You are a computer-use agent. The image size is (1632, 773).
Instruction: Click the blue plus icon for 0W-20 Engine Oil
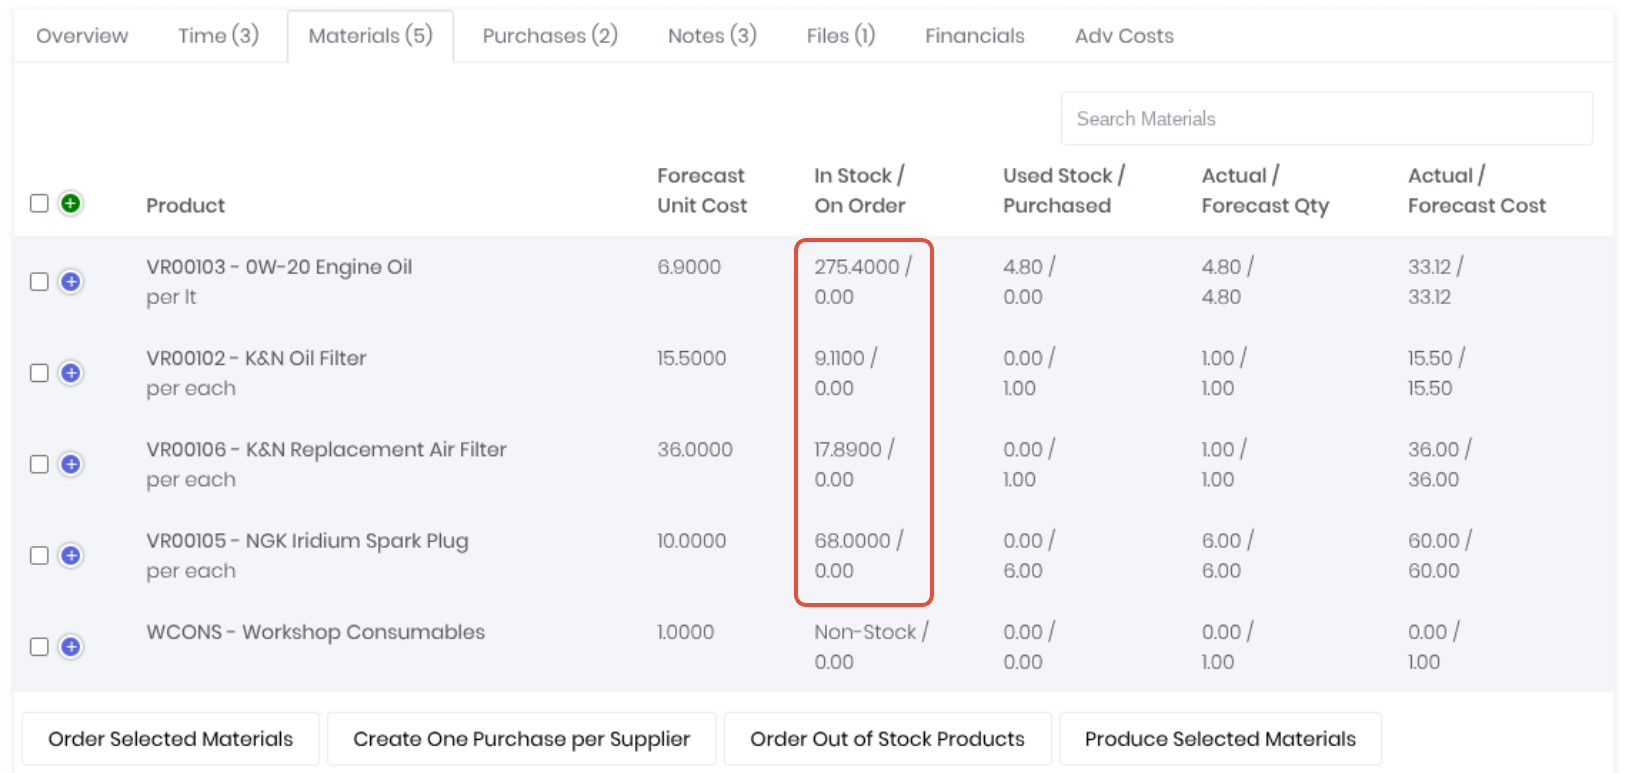(x=70, y=282)
